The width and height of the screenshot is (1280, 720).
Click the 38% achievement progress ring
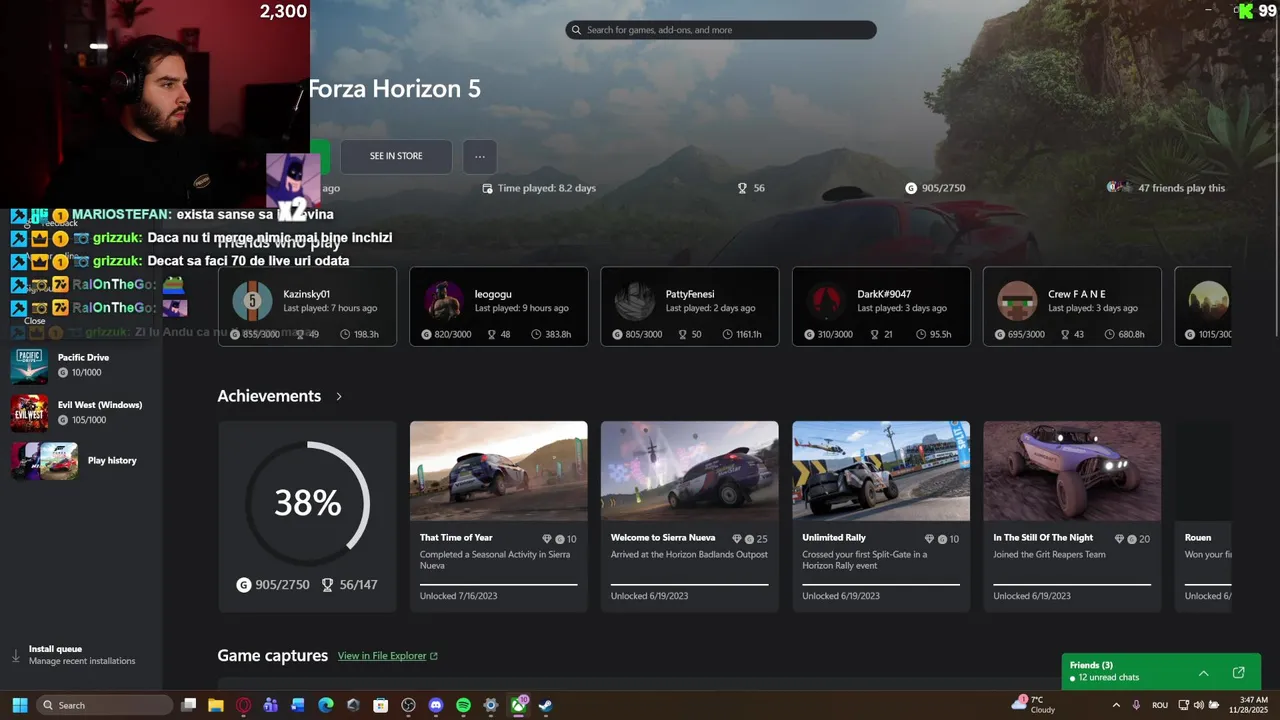point(307,503)
